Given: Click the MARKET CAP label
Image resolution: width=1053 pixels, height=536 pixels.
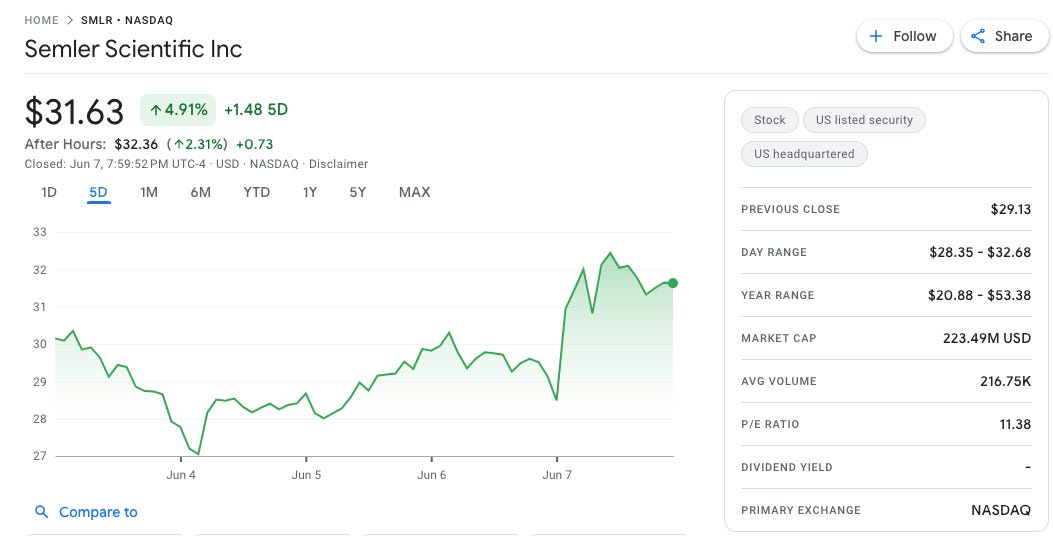Looking at the screenshot, I should (x=779, y=338).
